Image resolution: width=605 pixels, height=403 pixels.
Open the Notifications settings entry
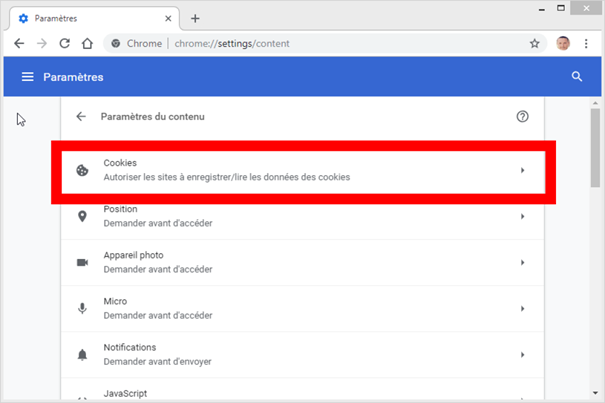pos(300,354)
